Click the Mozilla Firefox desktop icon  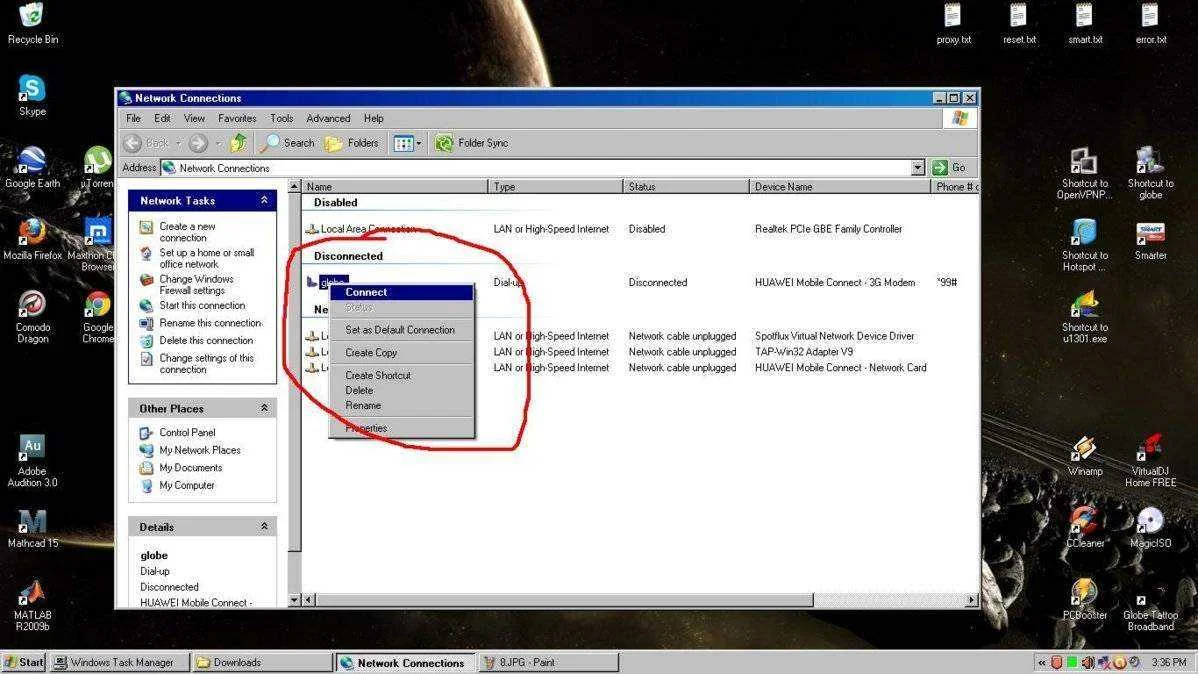point(32,239)
